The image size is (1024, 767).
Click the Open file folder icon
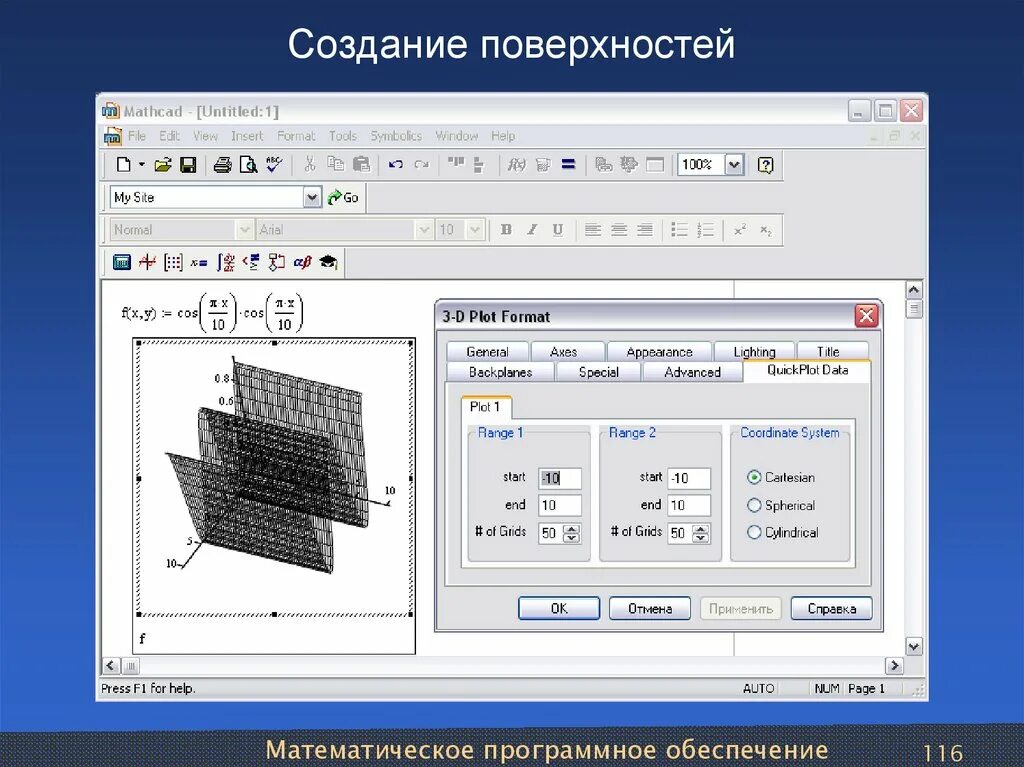click(x=163, y=165)
